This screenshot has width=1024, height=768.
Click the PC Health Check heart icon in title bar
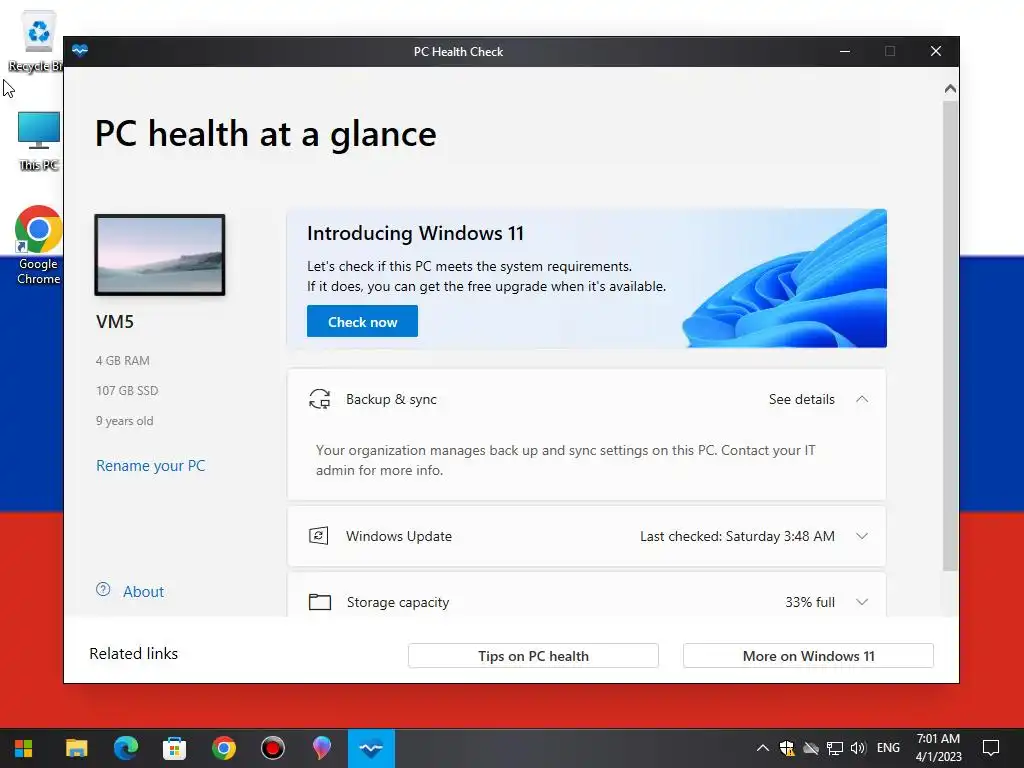click(80, 51)
